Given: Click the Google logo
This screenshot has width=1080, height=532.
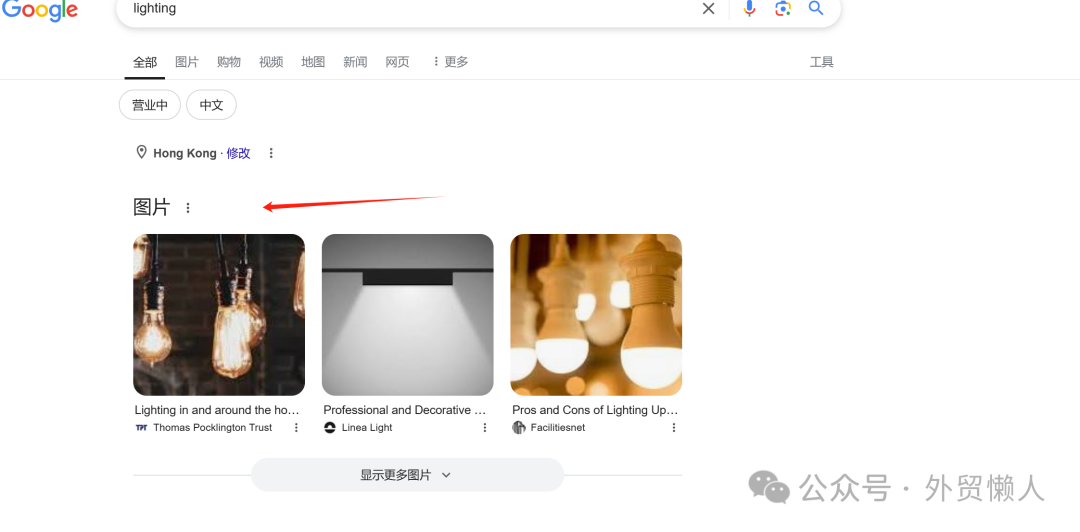Looking at the screenshot, I should point(39,10).
